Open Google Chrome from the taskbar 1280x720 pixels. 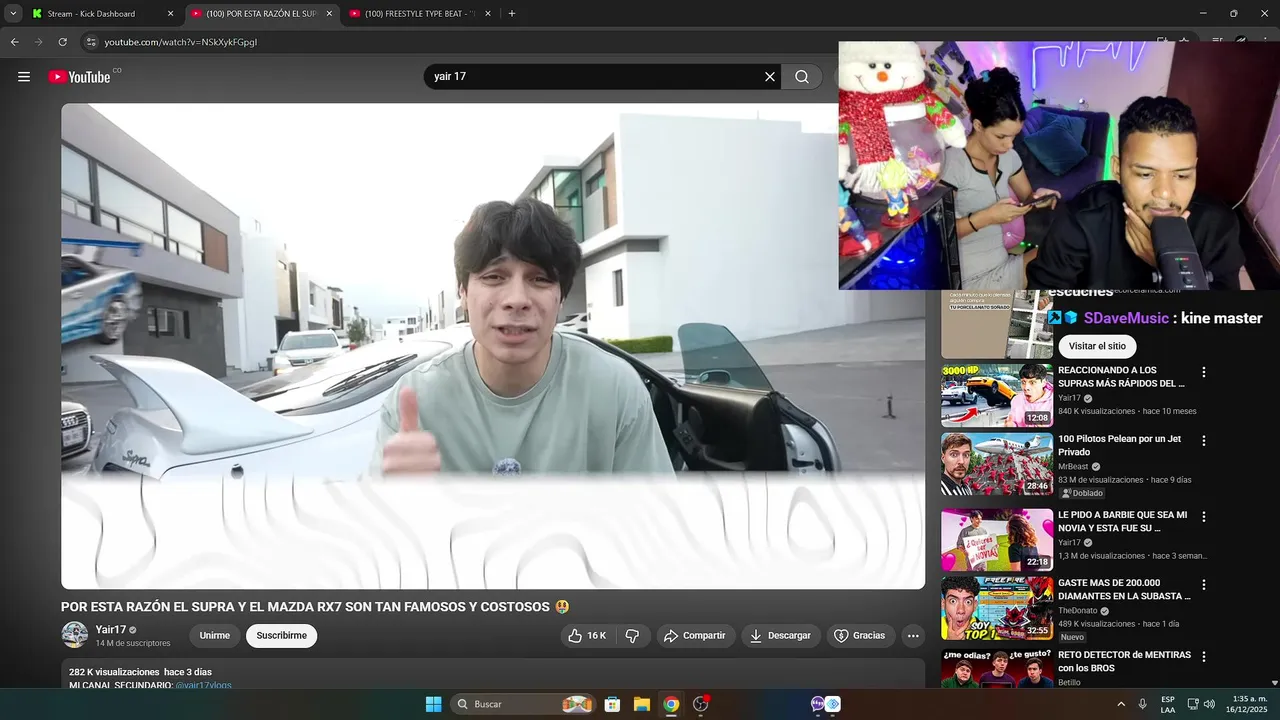671,704
